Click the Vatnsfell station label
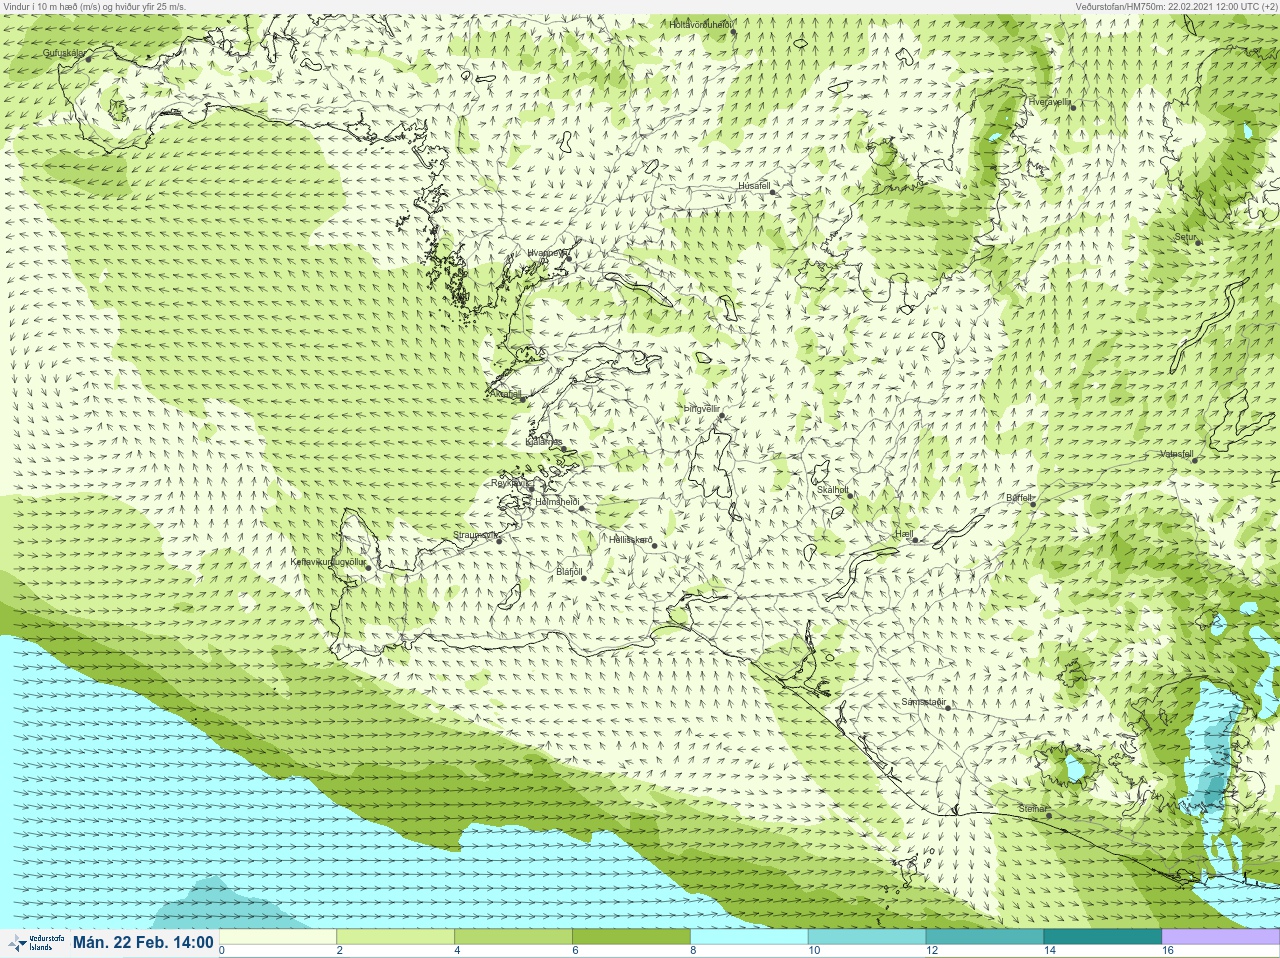Viewport: 1280px width, 958px height. point(1176,454)
